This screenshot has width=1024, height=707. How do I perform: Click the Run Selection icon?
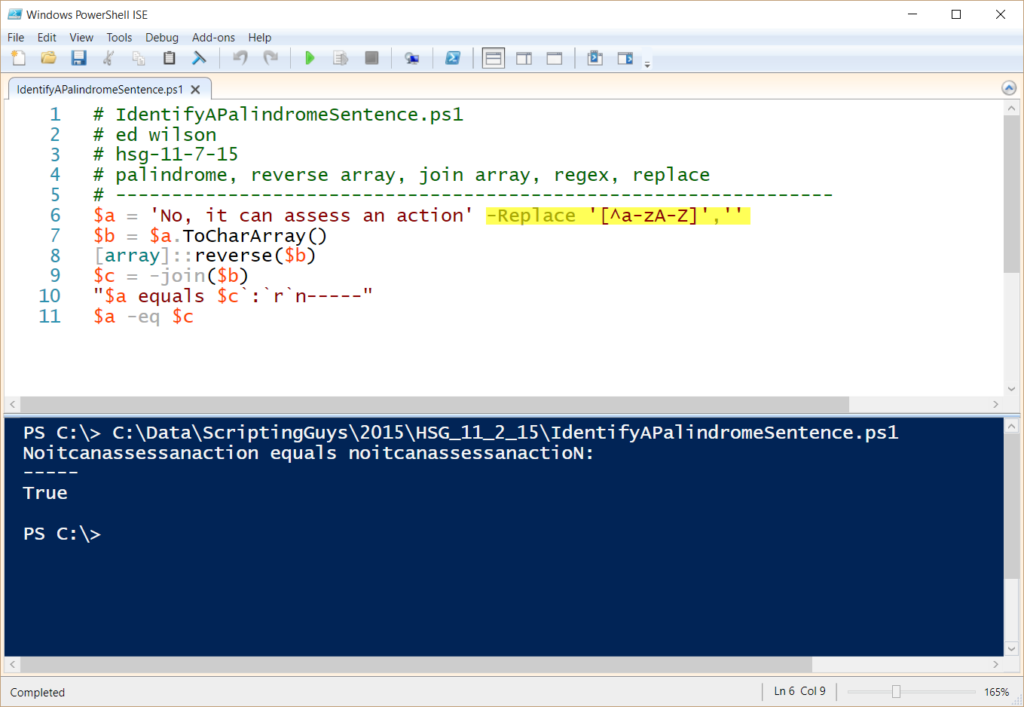[340, 59]
